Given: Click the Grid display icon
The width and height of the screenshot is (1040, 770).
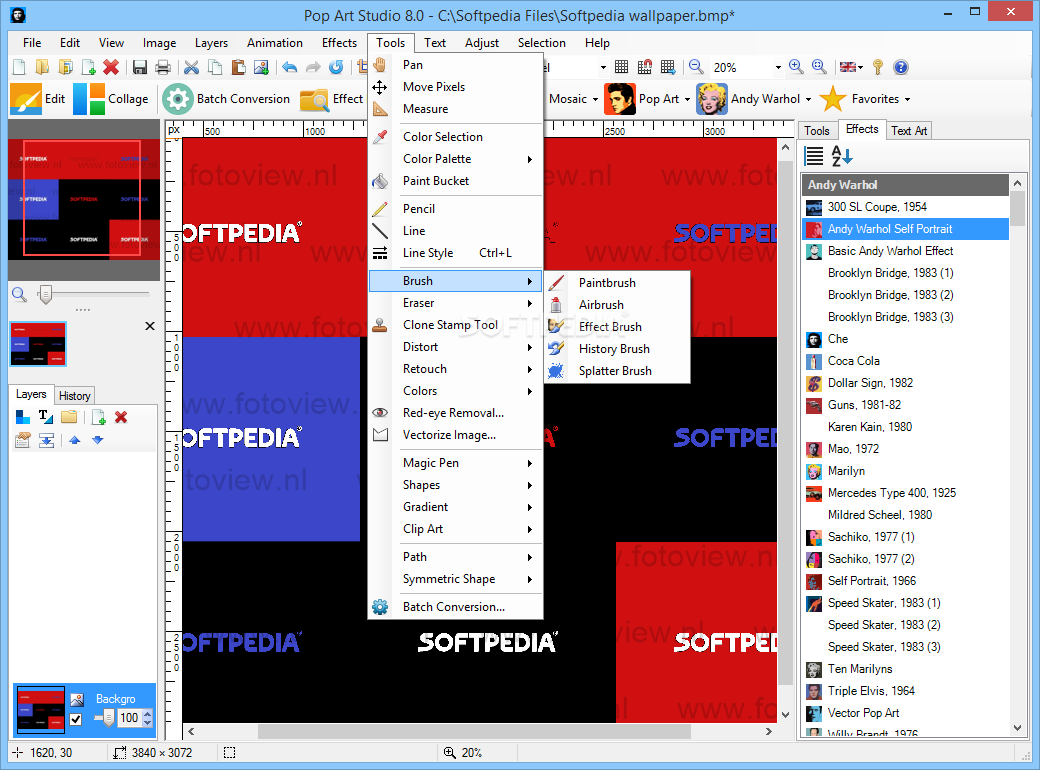Looking at the screenshot, I should [621, 67].
